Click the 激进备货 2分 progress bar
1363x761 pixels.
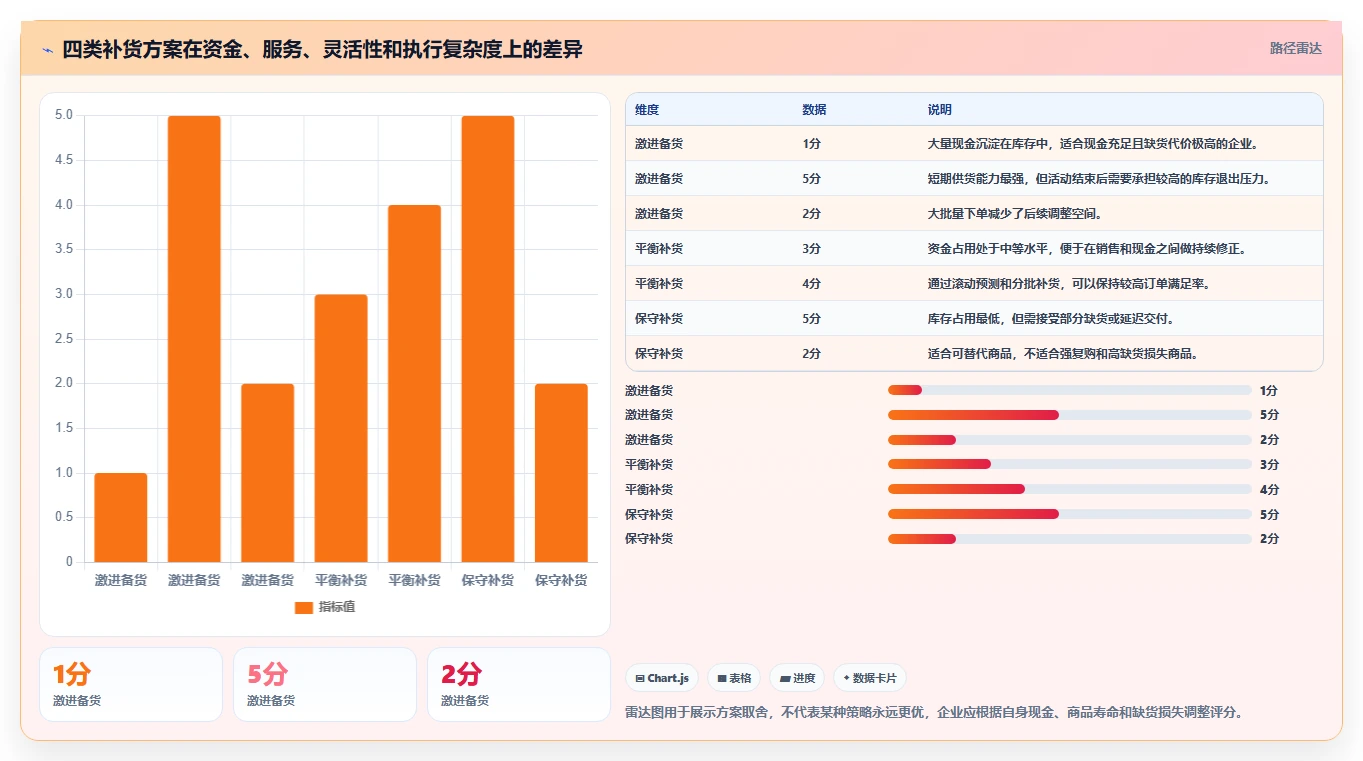[1070, 440]
